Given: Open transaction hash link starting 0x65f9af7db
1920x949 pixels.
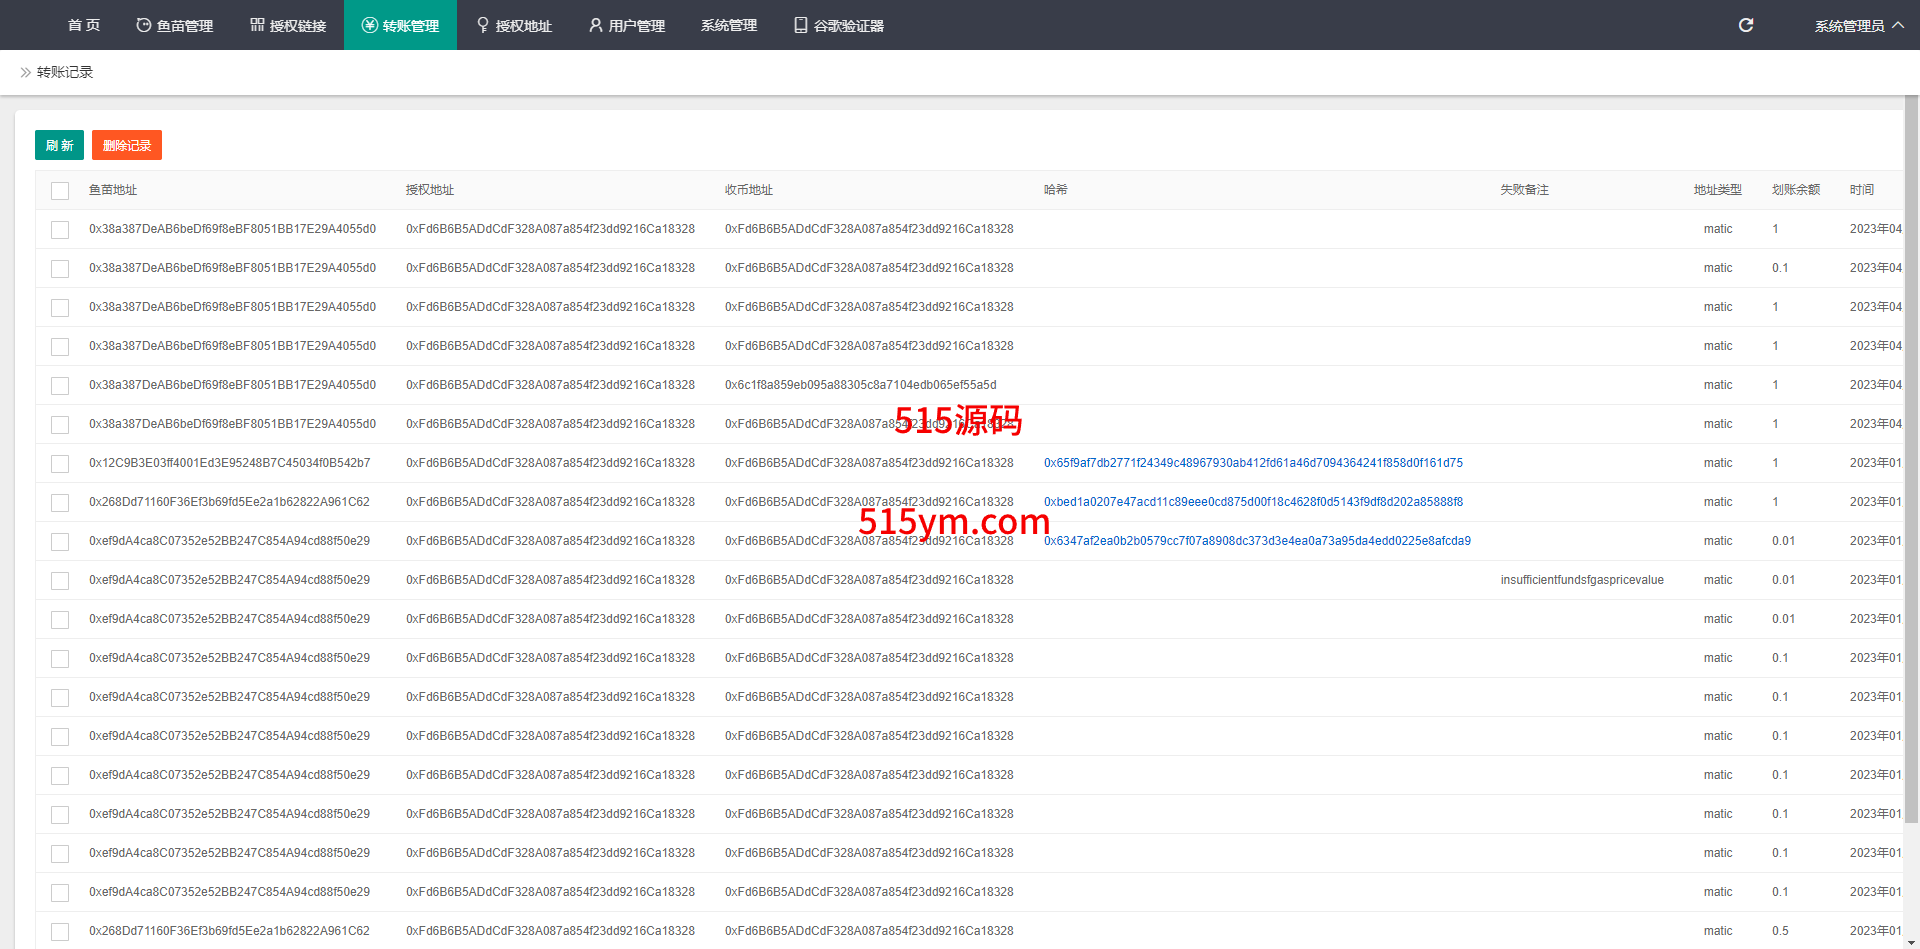Looking at the screenshot, I should pos(1253,463).
